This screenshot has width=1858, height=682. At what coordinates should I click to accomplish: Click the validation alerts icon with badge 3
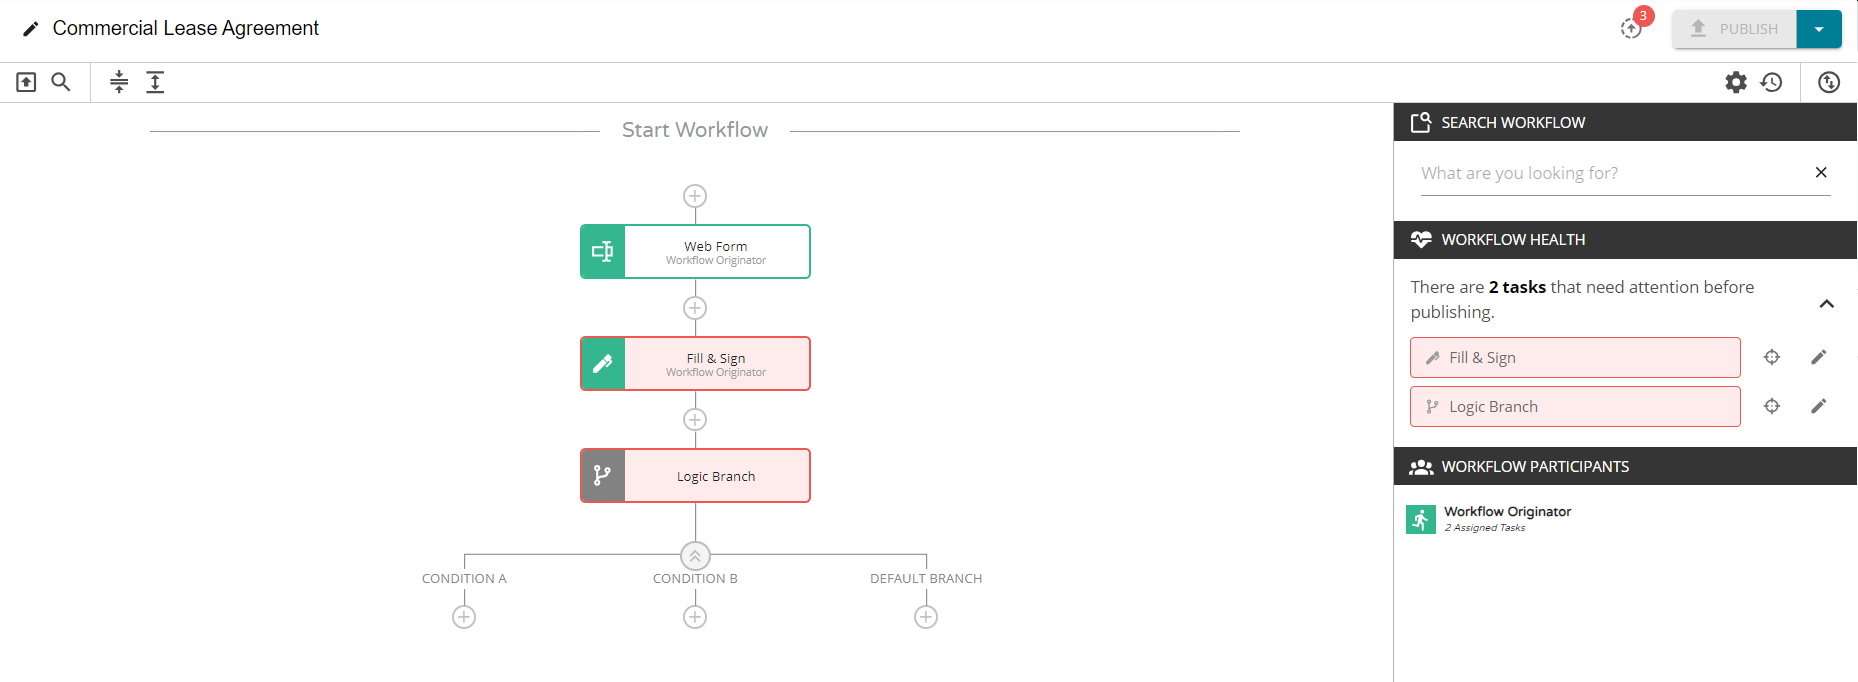(x=1631, y=28)
